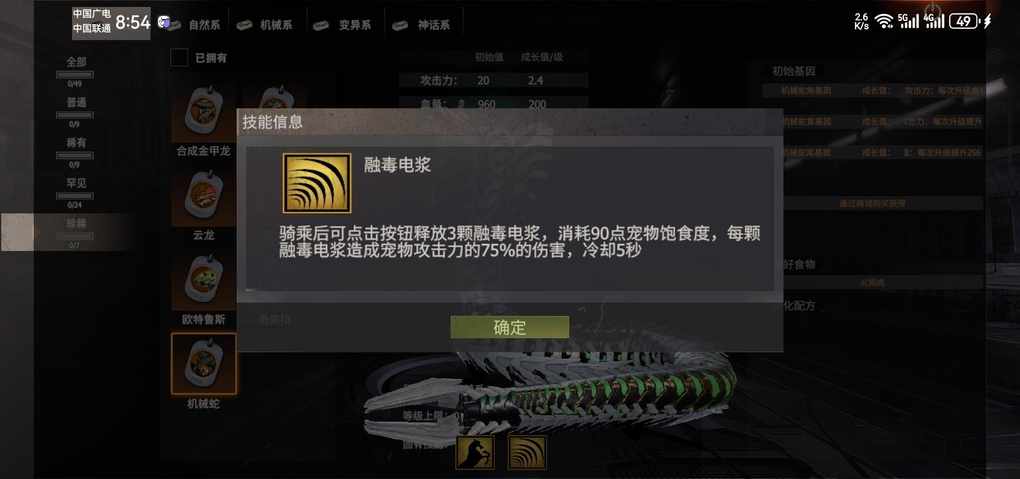Click the 融毒电浆 skill icon in dialog
1020x479 pixels.
pyautogui.click(x=317, y=183)
